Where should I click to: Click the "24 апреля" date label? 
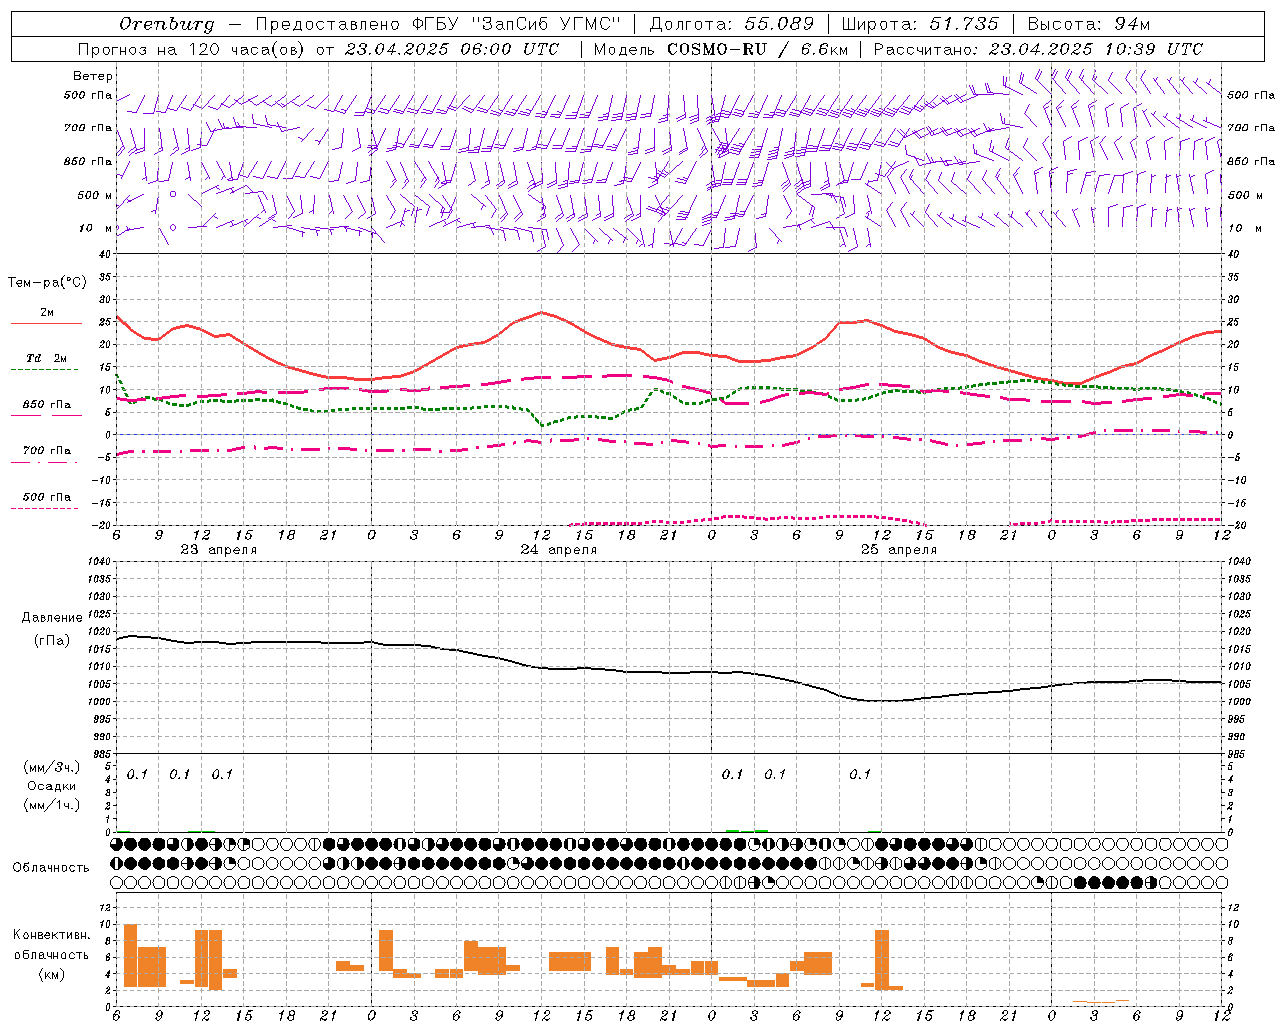tap(559, 550)
